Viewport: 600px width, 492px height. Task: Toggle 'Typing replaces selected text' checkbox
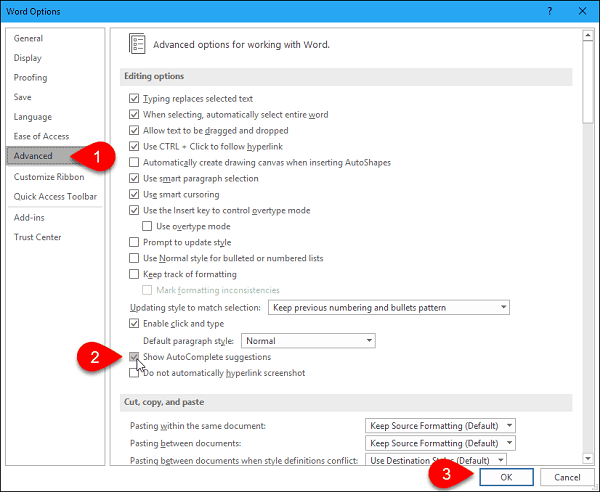pos(135,99)
